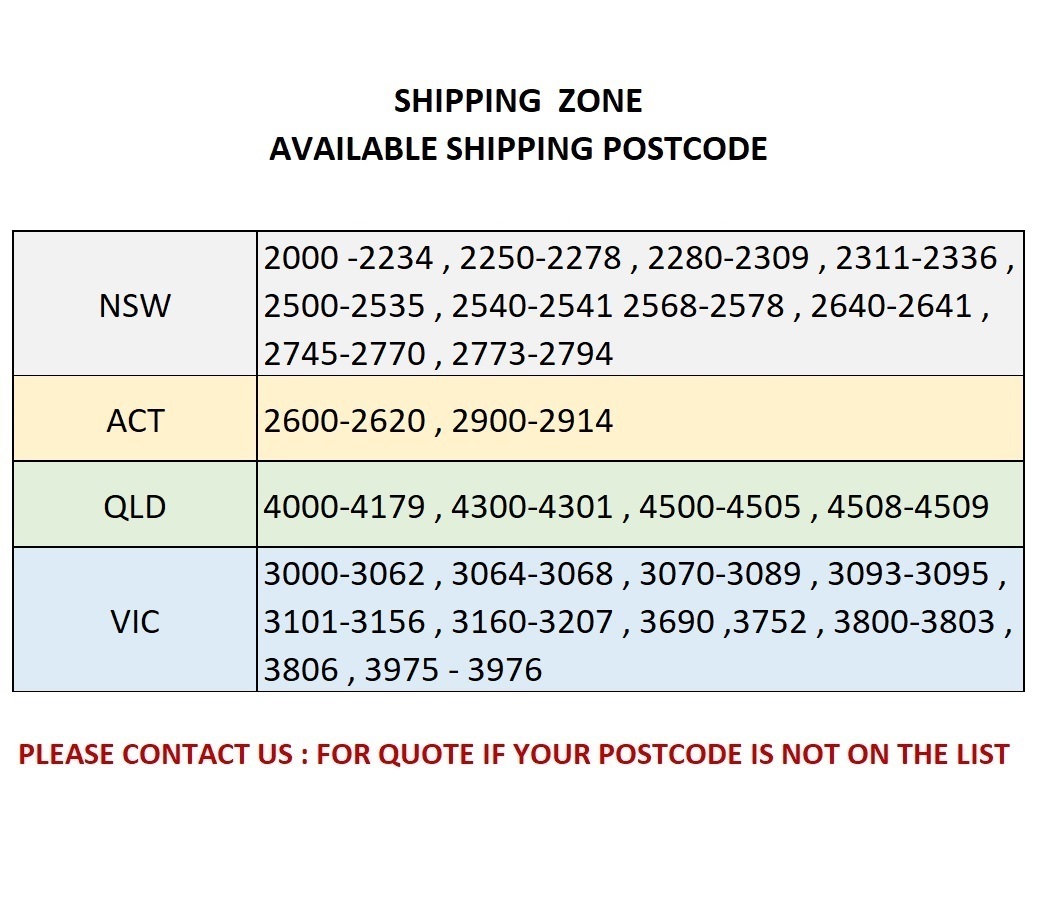
Task: Click the SHIPPING ZONE heading
Action: [518, 101]
